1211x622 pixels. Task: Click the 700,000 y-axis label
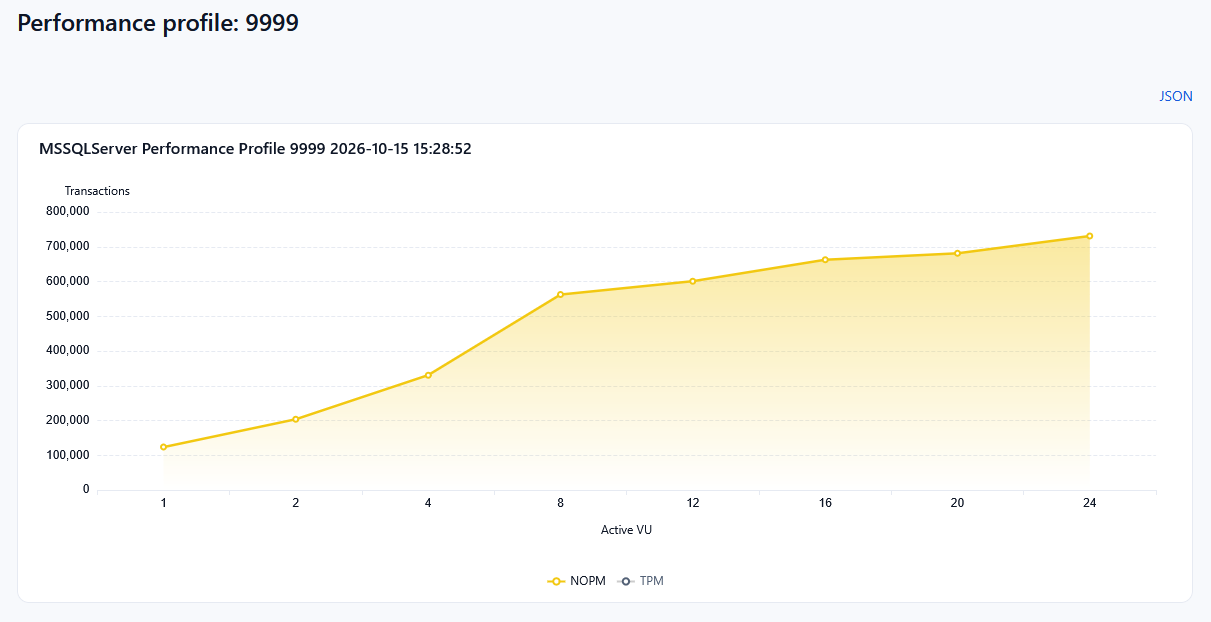click(68, 246)
